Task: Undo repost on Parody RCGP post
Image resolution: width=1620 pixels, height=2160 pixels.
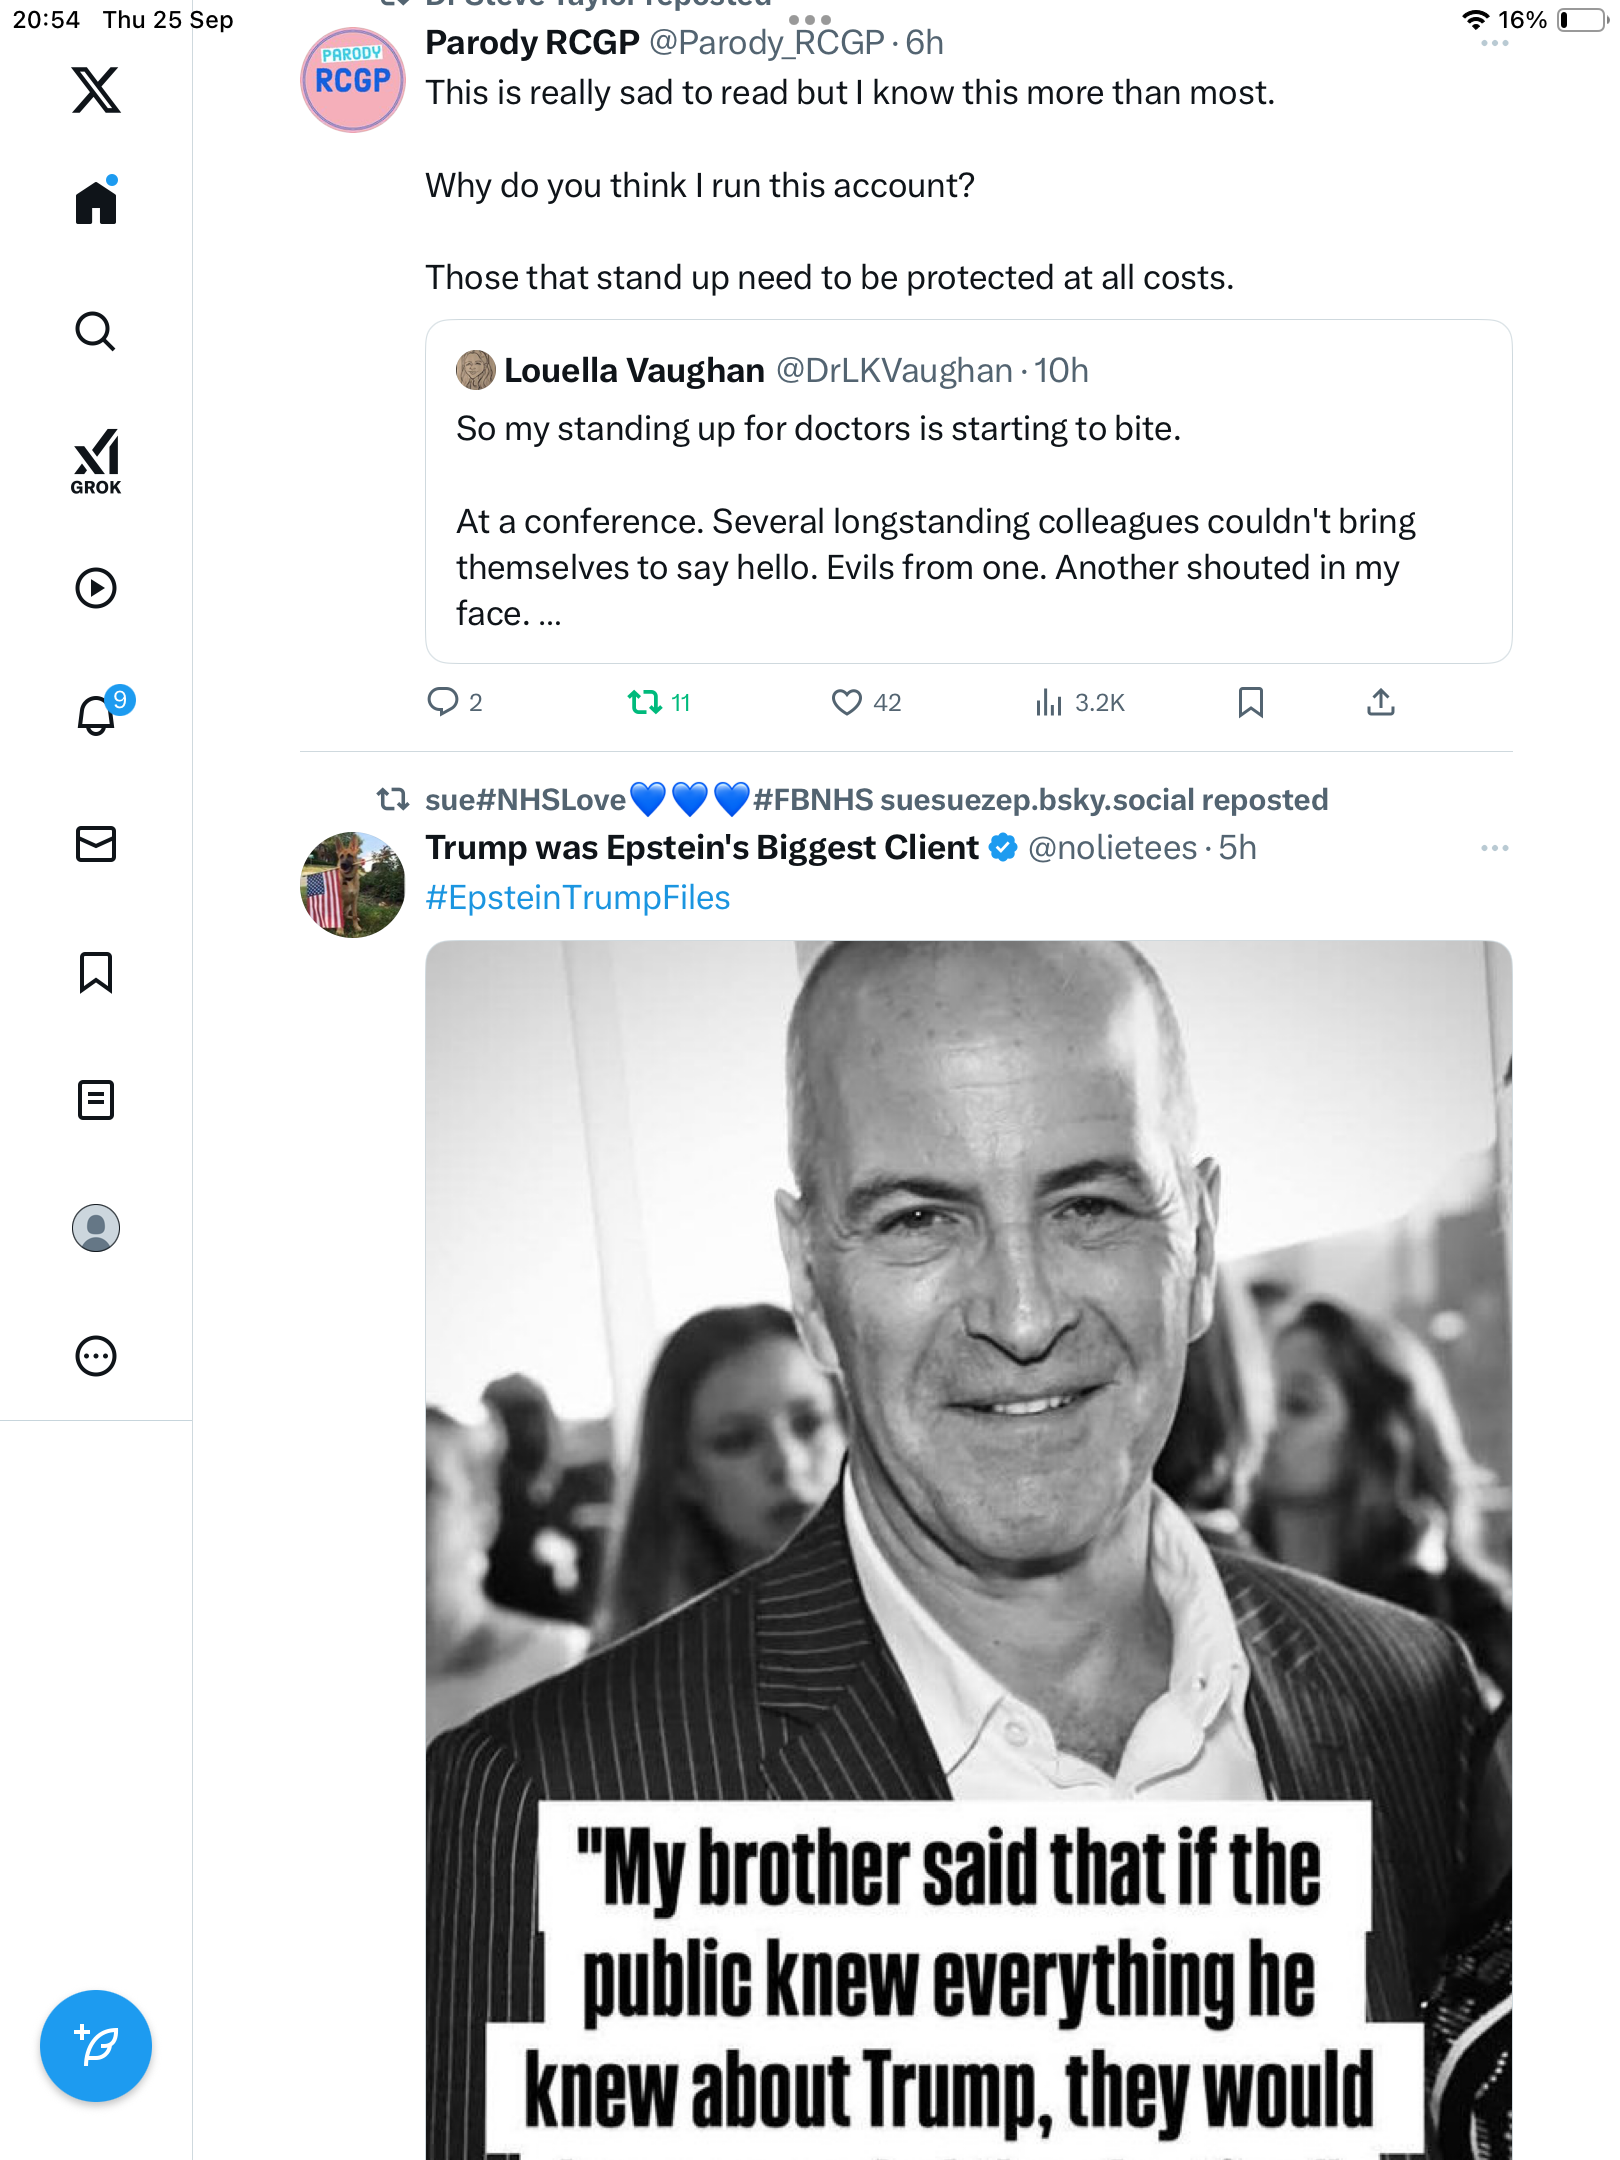Action: pos(645,703)
